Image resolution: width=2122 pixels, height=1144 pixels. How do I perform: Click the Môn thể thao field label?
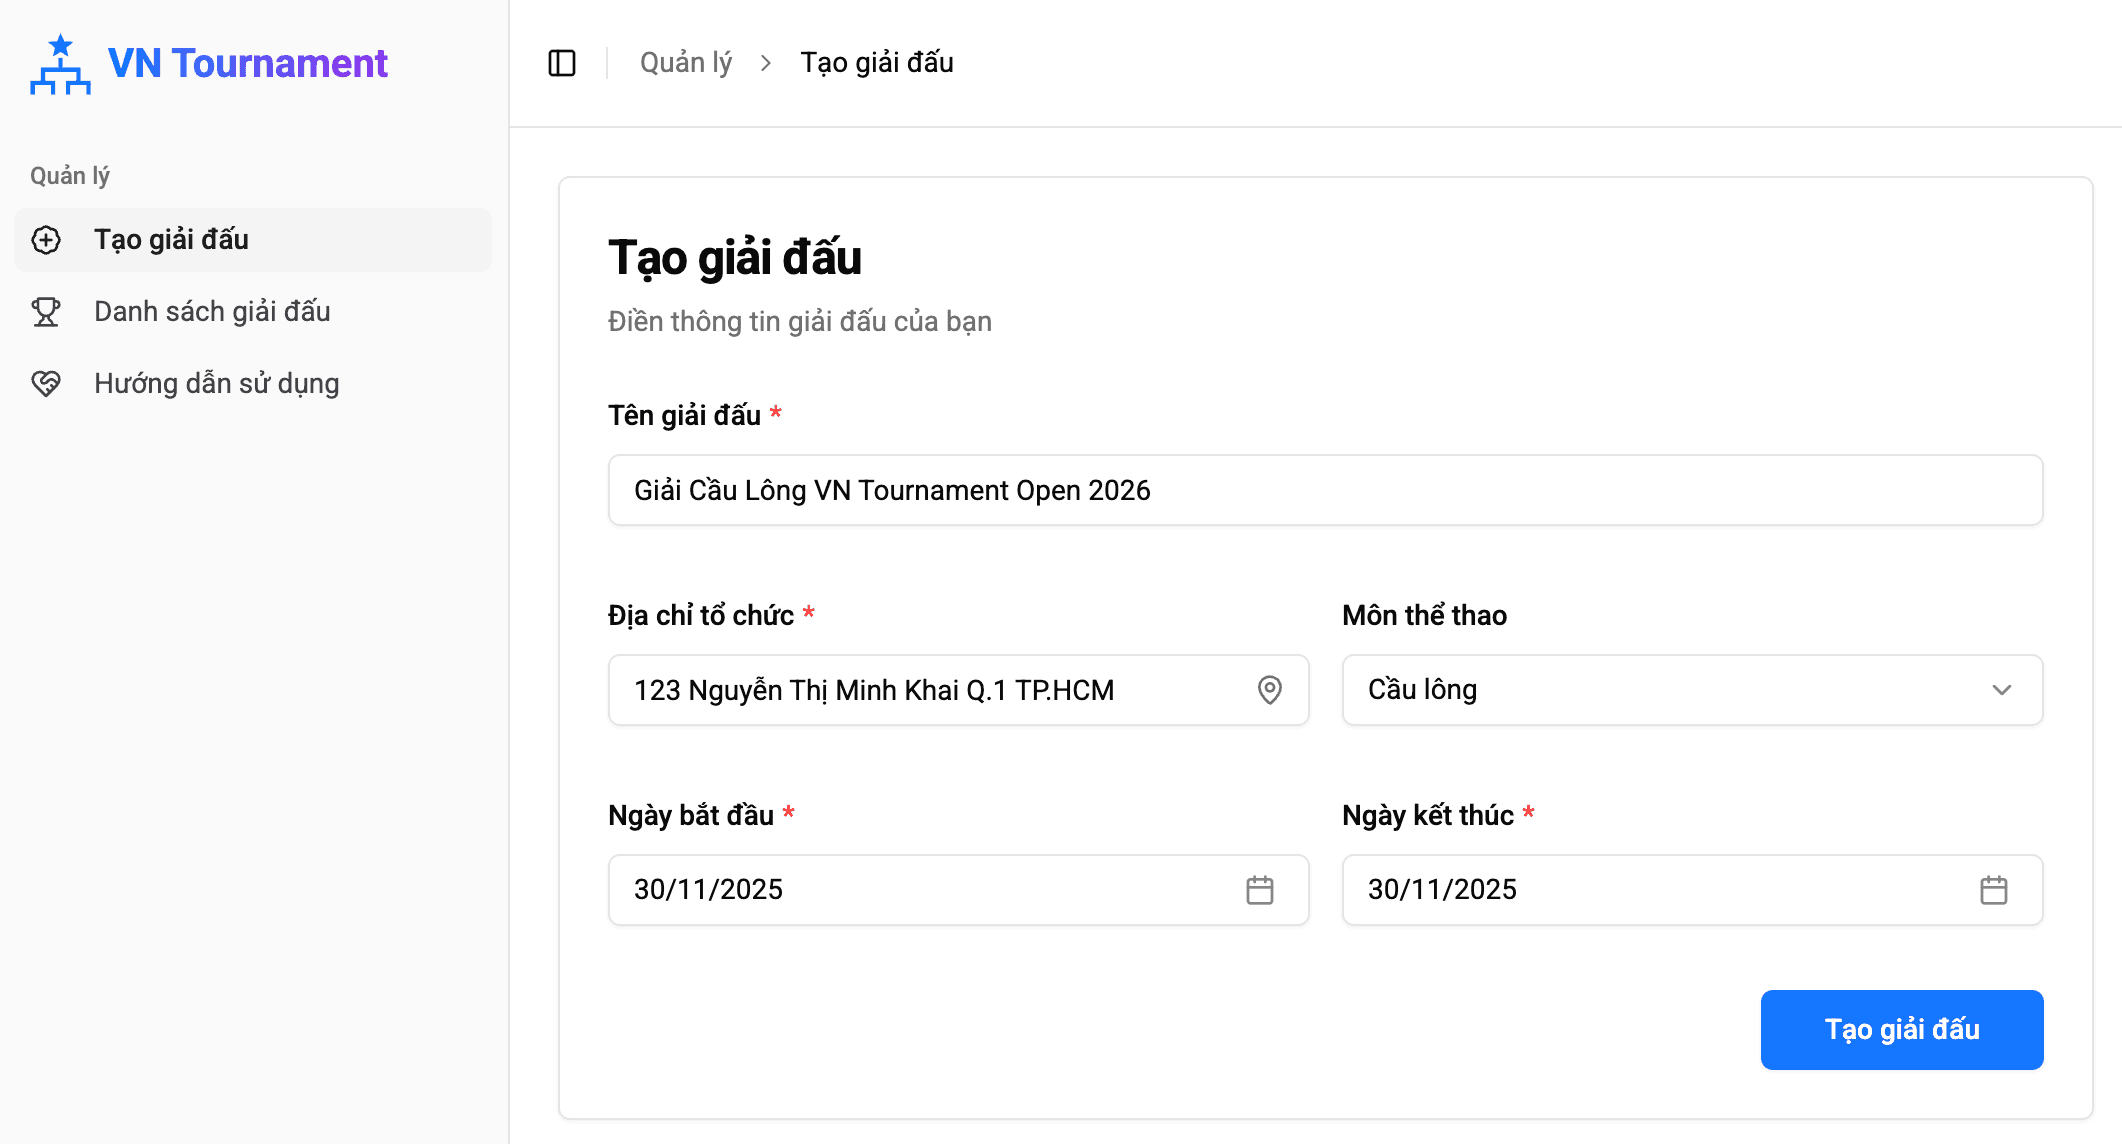point(1424,615)
